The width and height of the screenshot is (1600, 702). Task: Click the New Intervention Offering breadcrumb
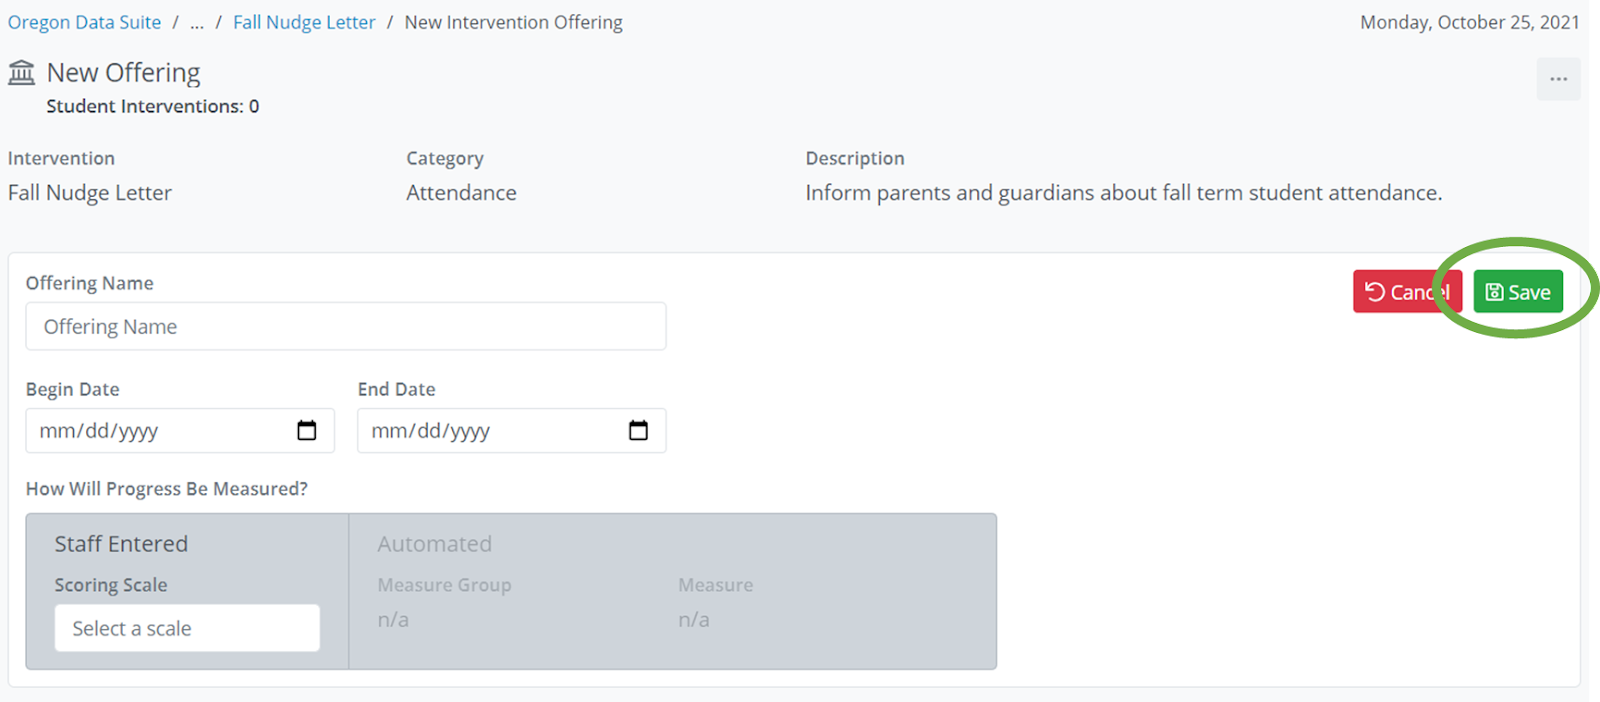click(513, 23)
